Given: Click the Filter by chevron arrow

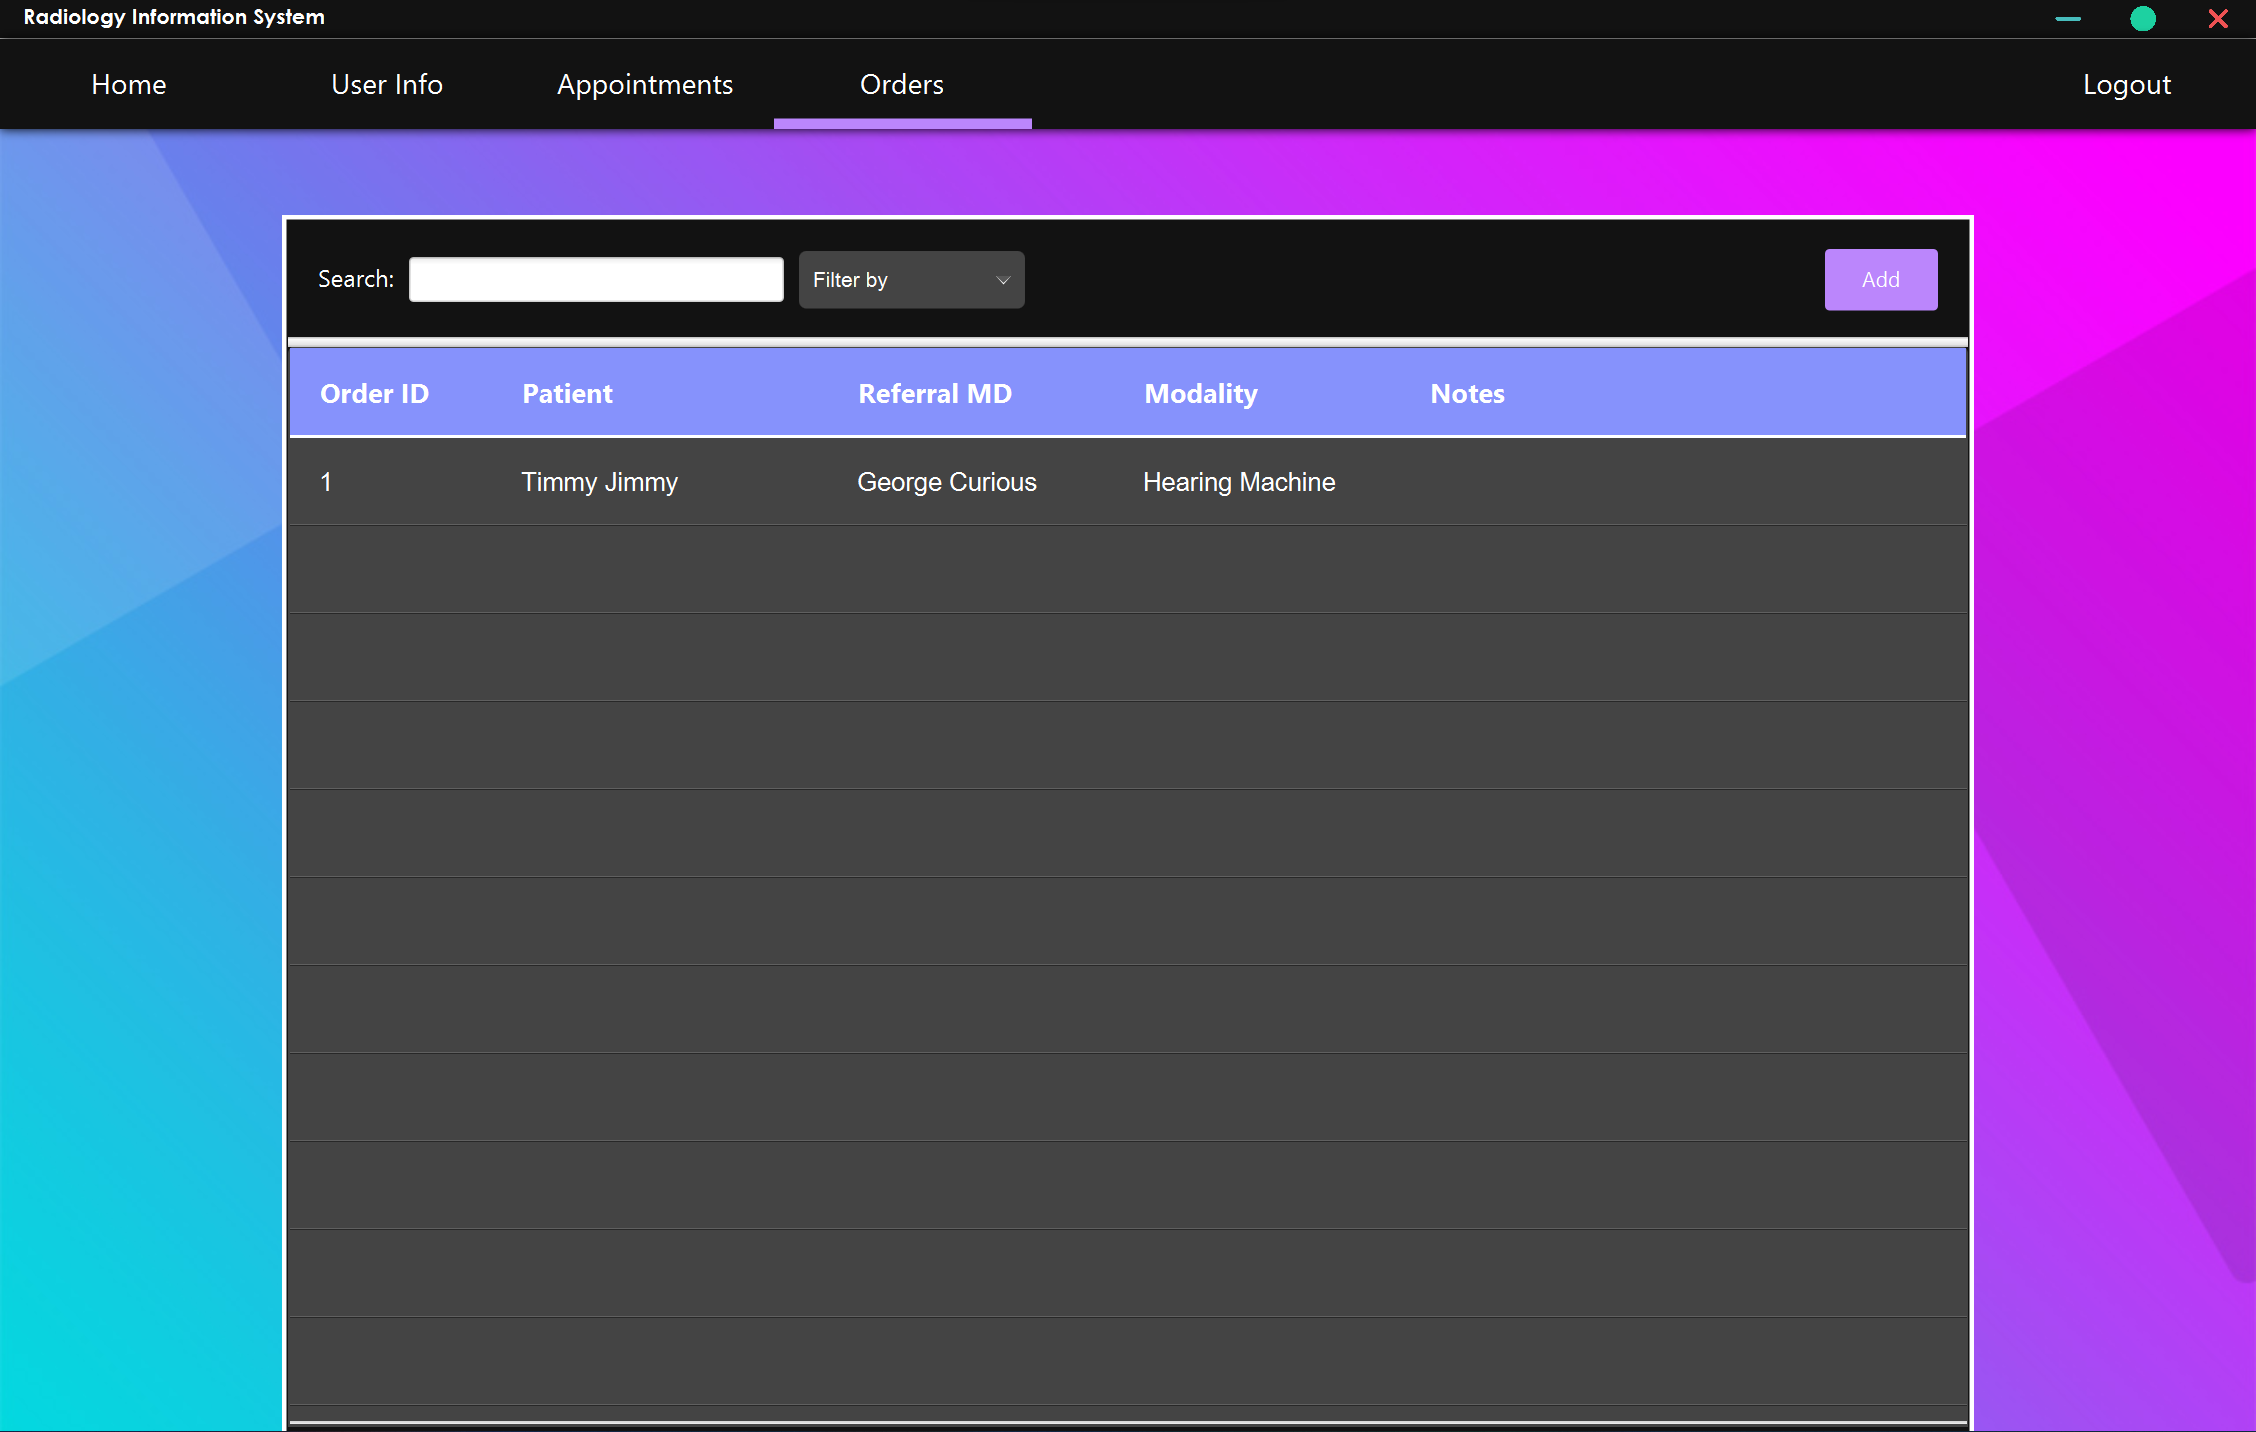Looking at the screenshot, I should pyautogui.click(x=1003, y=280).
